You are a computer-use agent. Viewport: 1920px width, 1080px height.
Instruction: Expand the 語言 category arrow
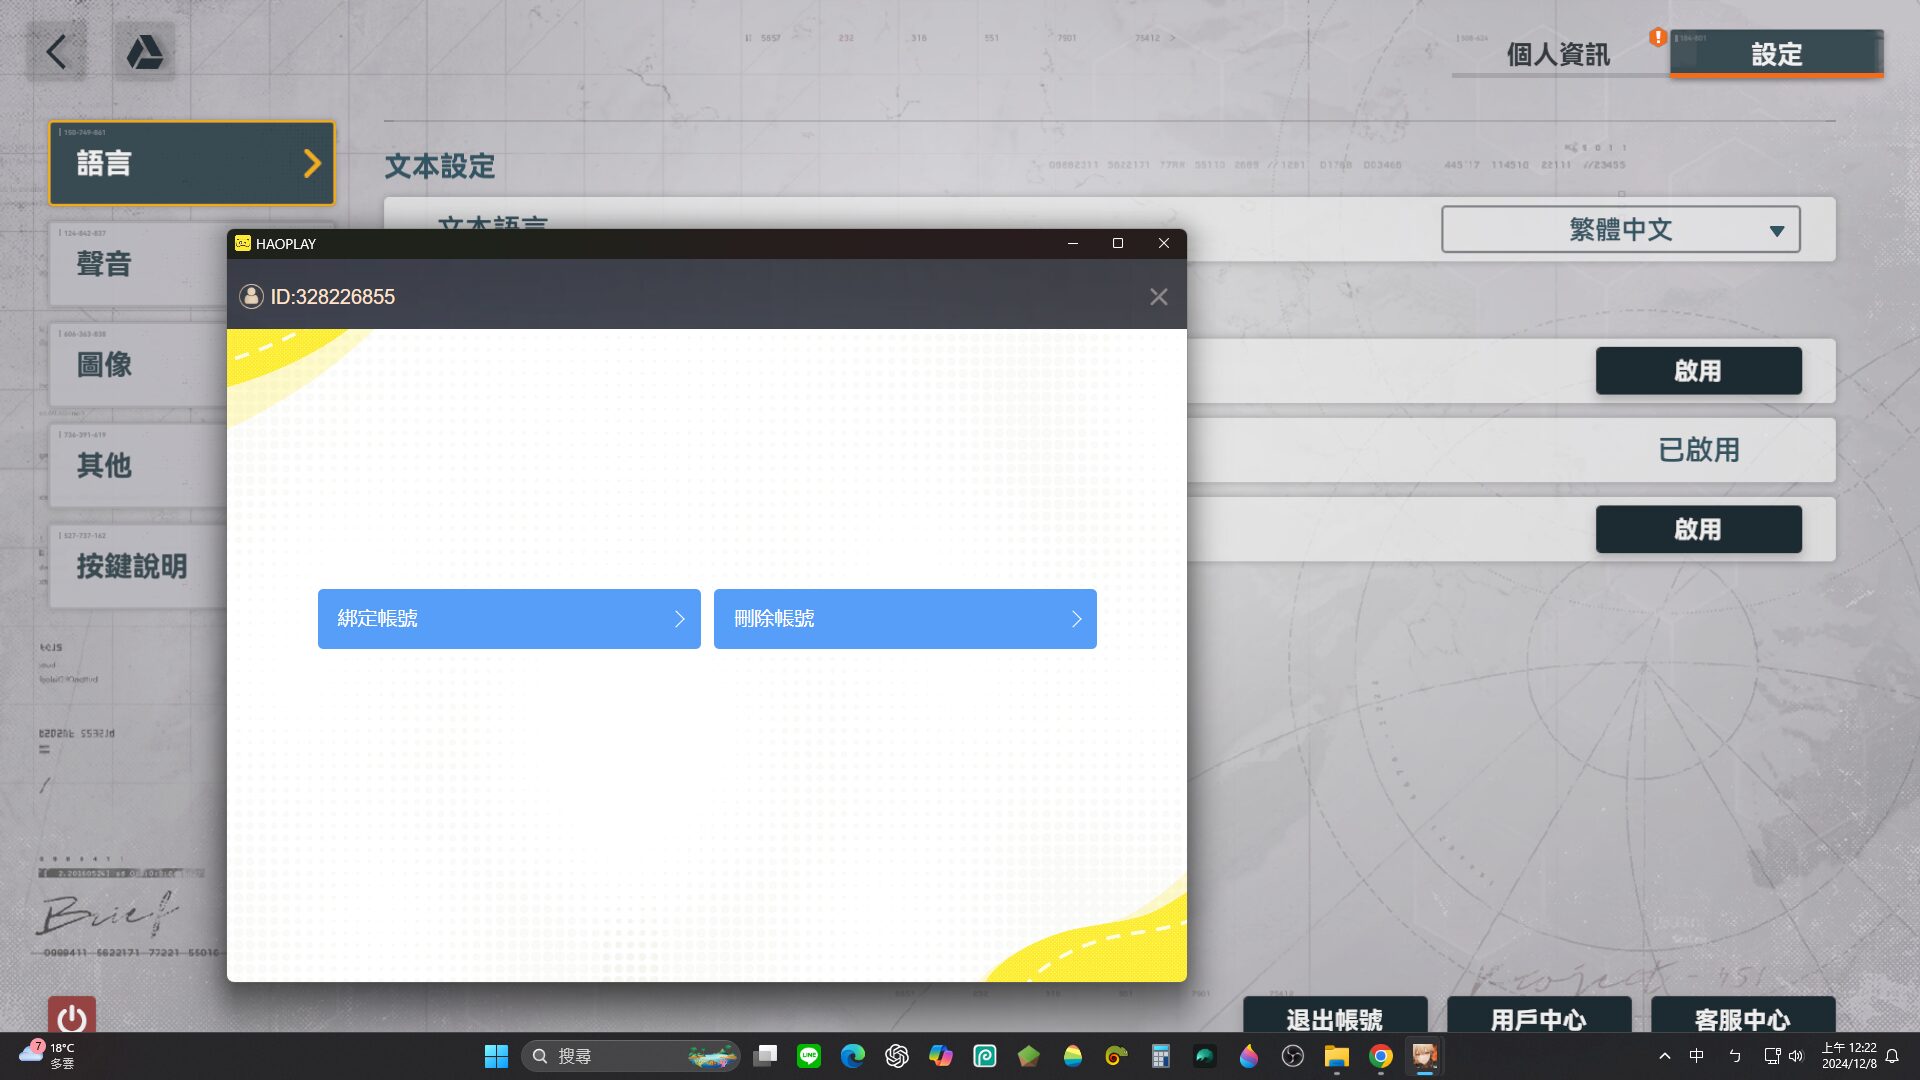312,163
